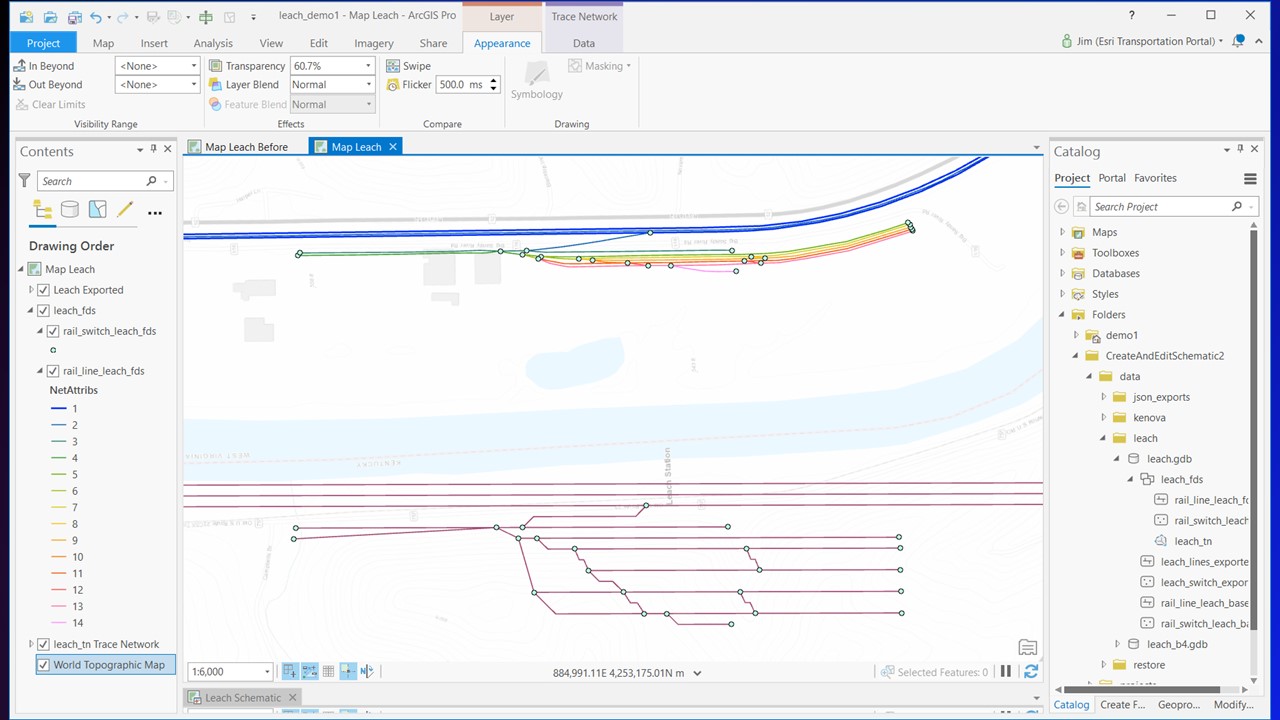1280x720 pixels.
Task: Click the Flicker milliseconds stepper up arrow
Action: [x=493, y=80]
